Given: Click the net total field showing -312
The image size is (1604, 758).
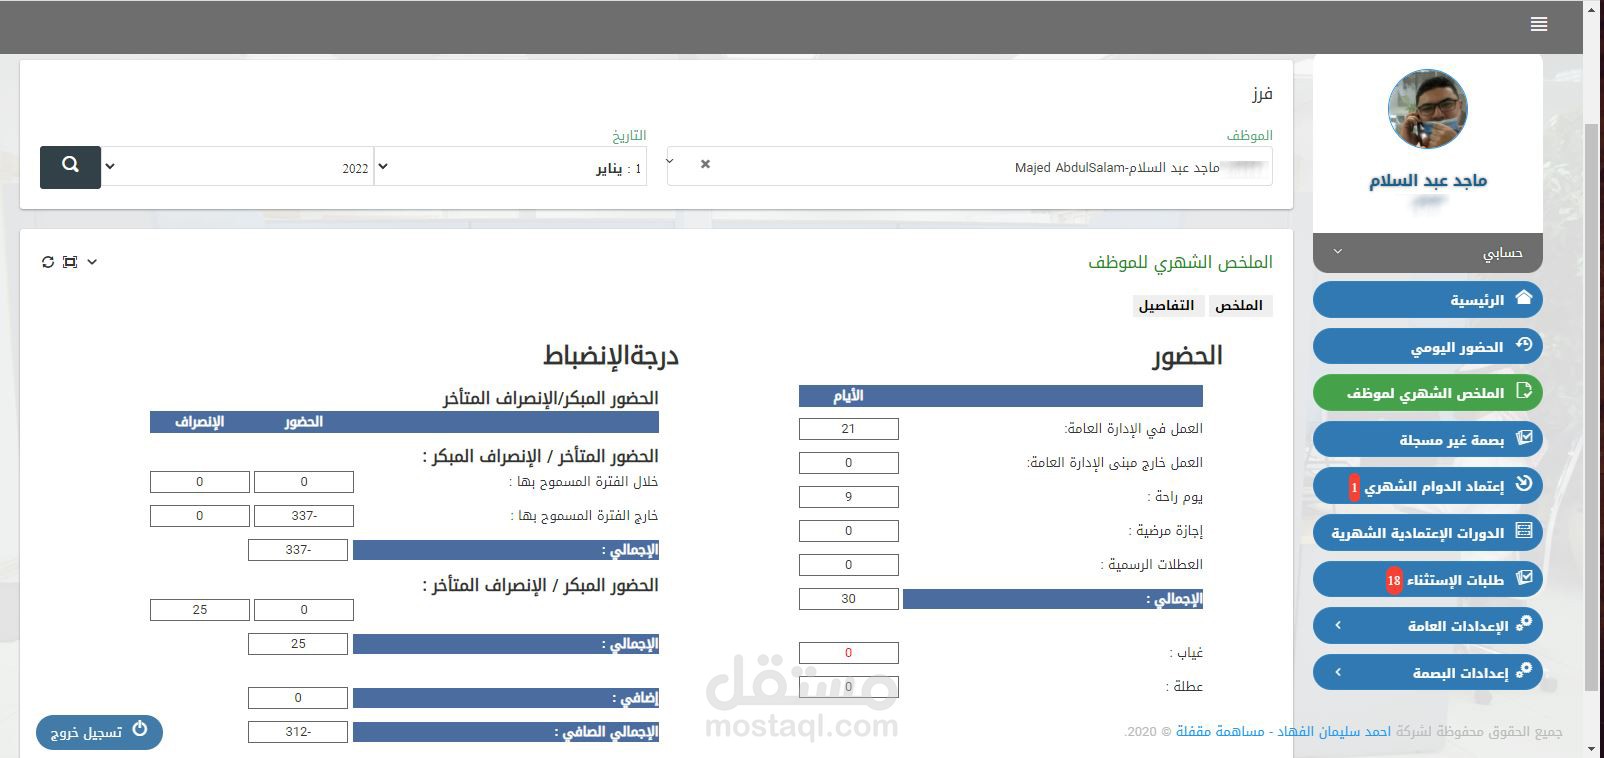Looking at the screenshot, I should 298,732.
